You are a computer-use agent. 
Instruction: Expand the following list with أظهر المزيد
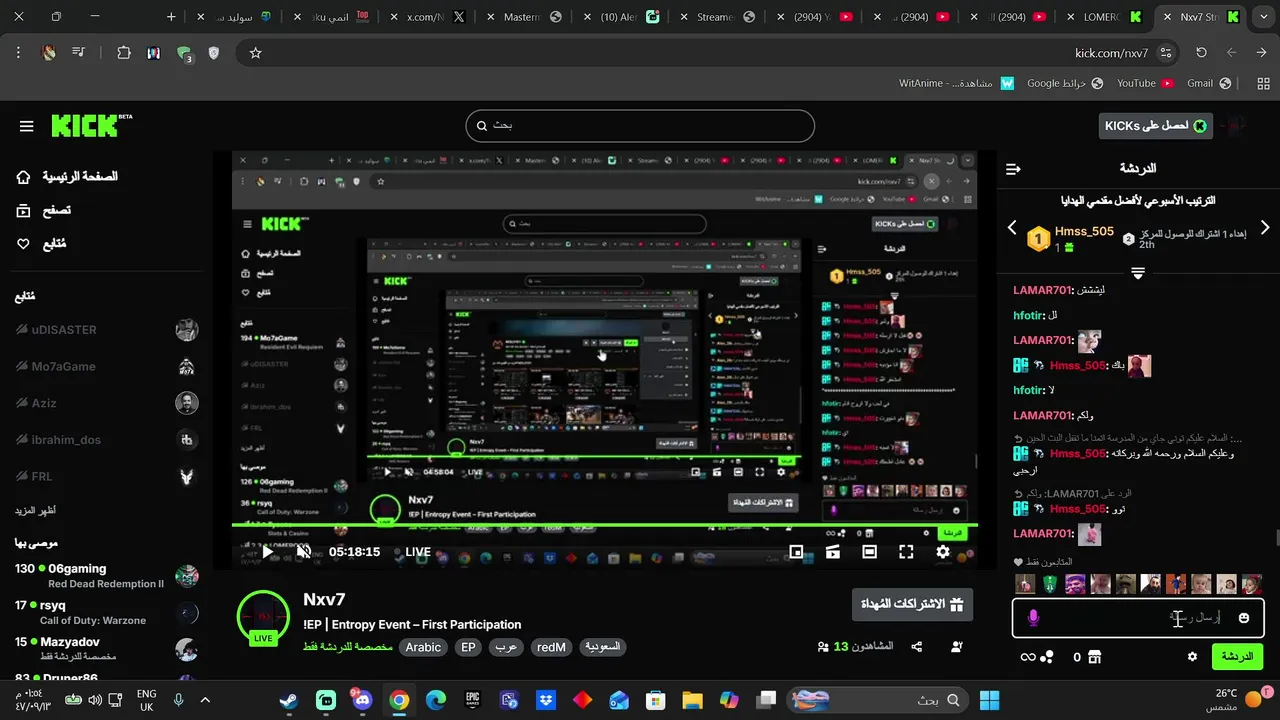35,510
